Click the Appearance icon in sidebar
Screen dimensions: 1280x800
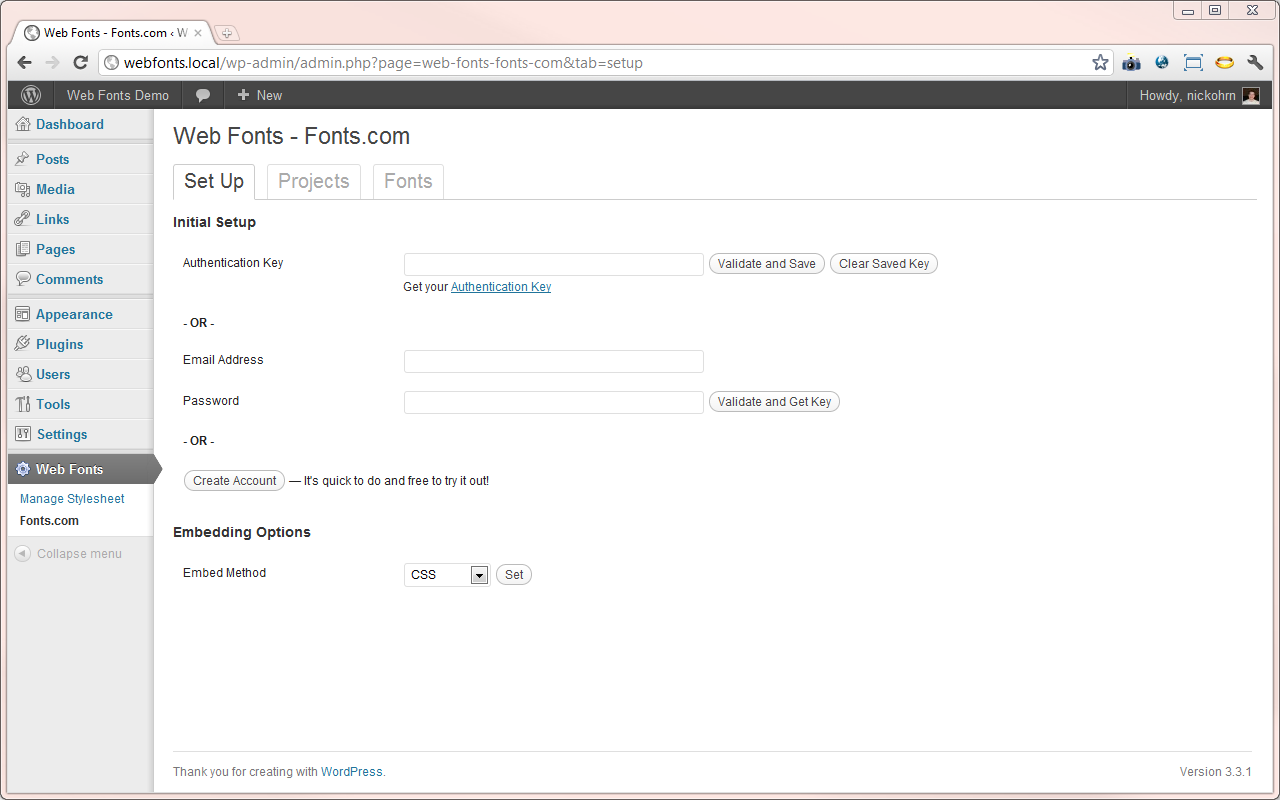click(23, 314)
